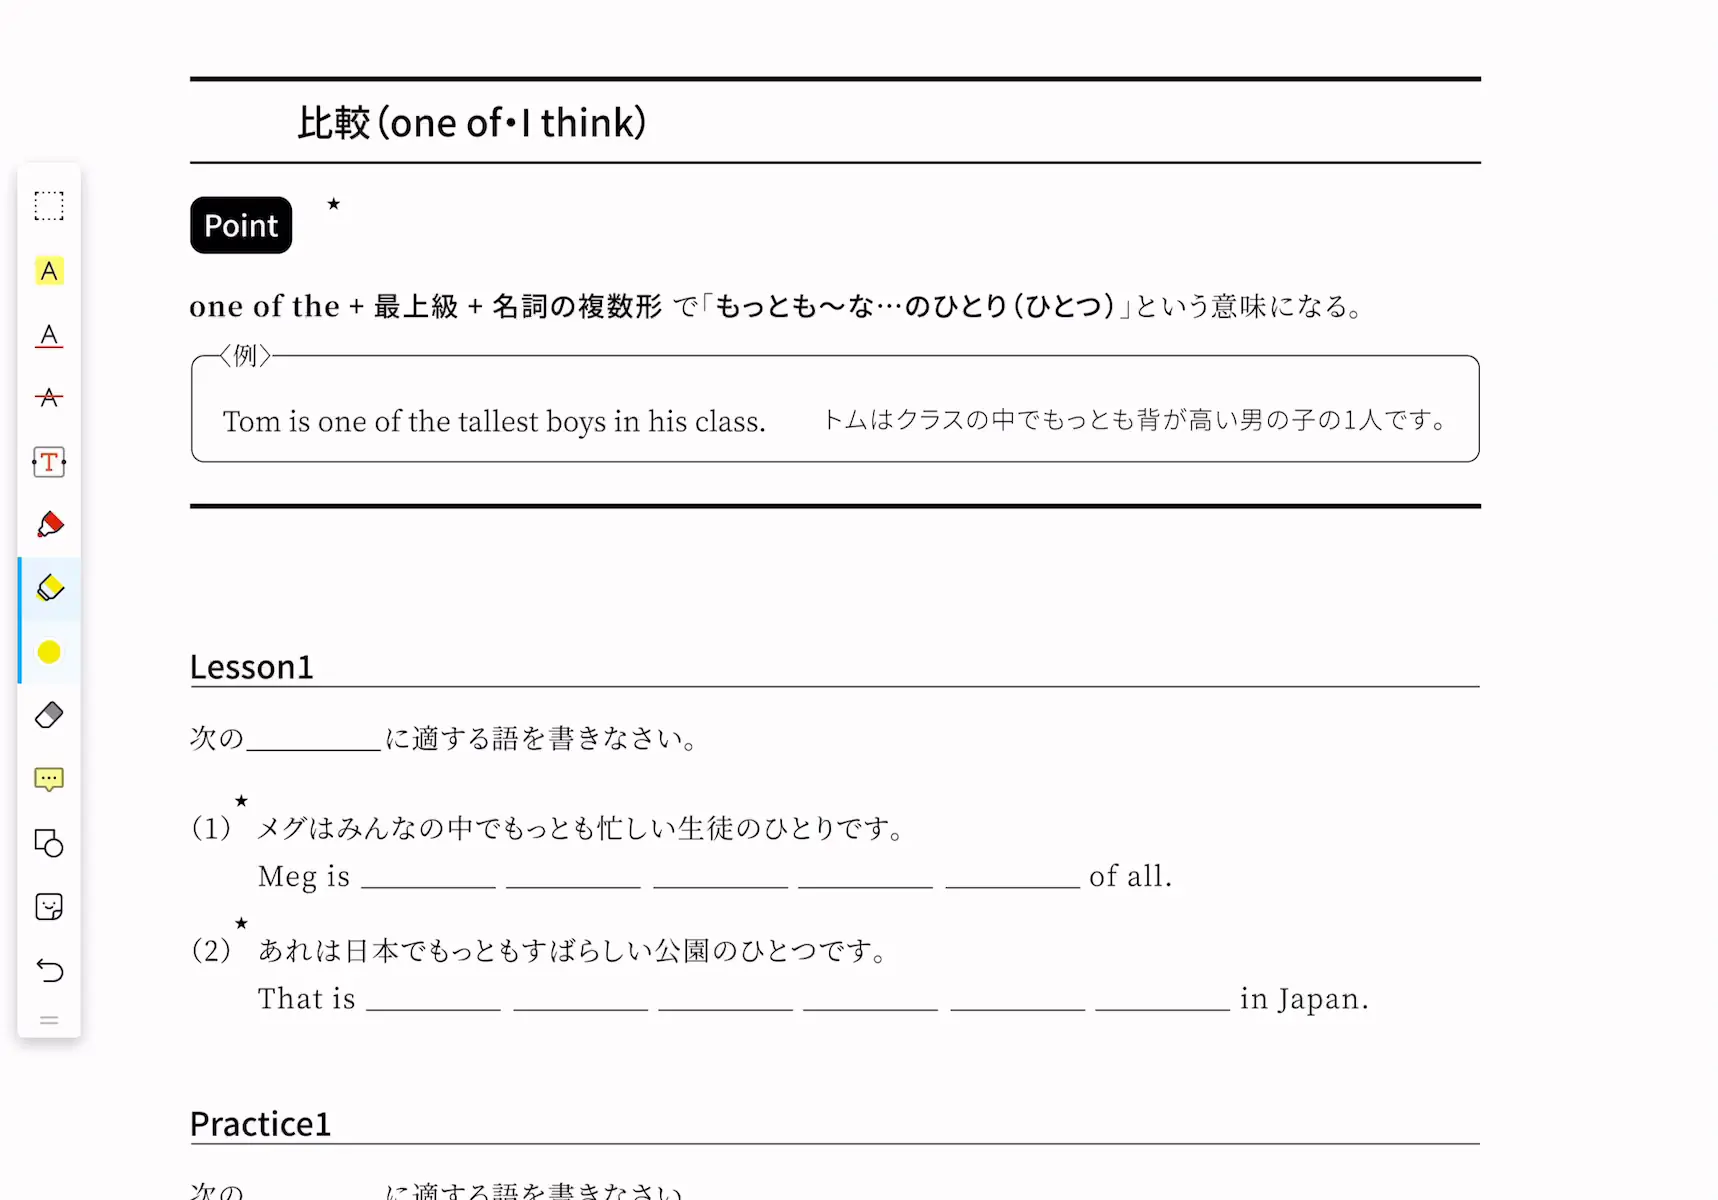This screenshot has height=1200, width=1718.
Task: Select the underline text tool
Action: click(x=49, y=335)
